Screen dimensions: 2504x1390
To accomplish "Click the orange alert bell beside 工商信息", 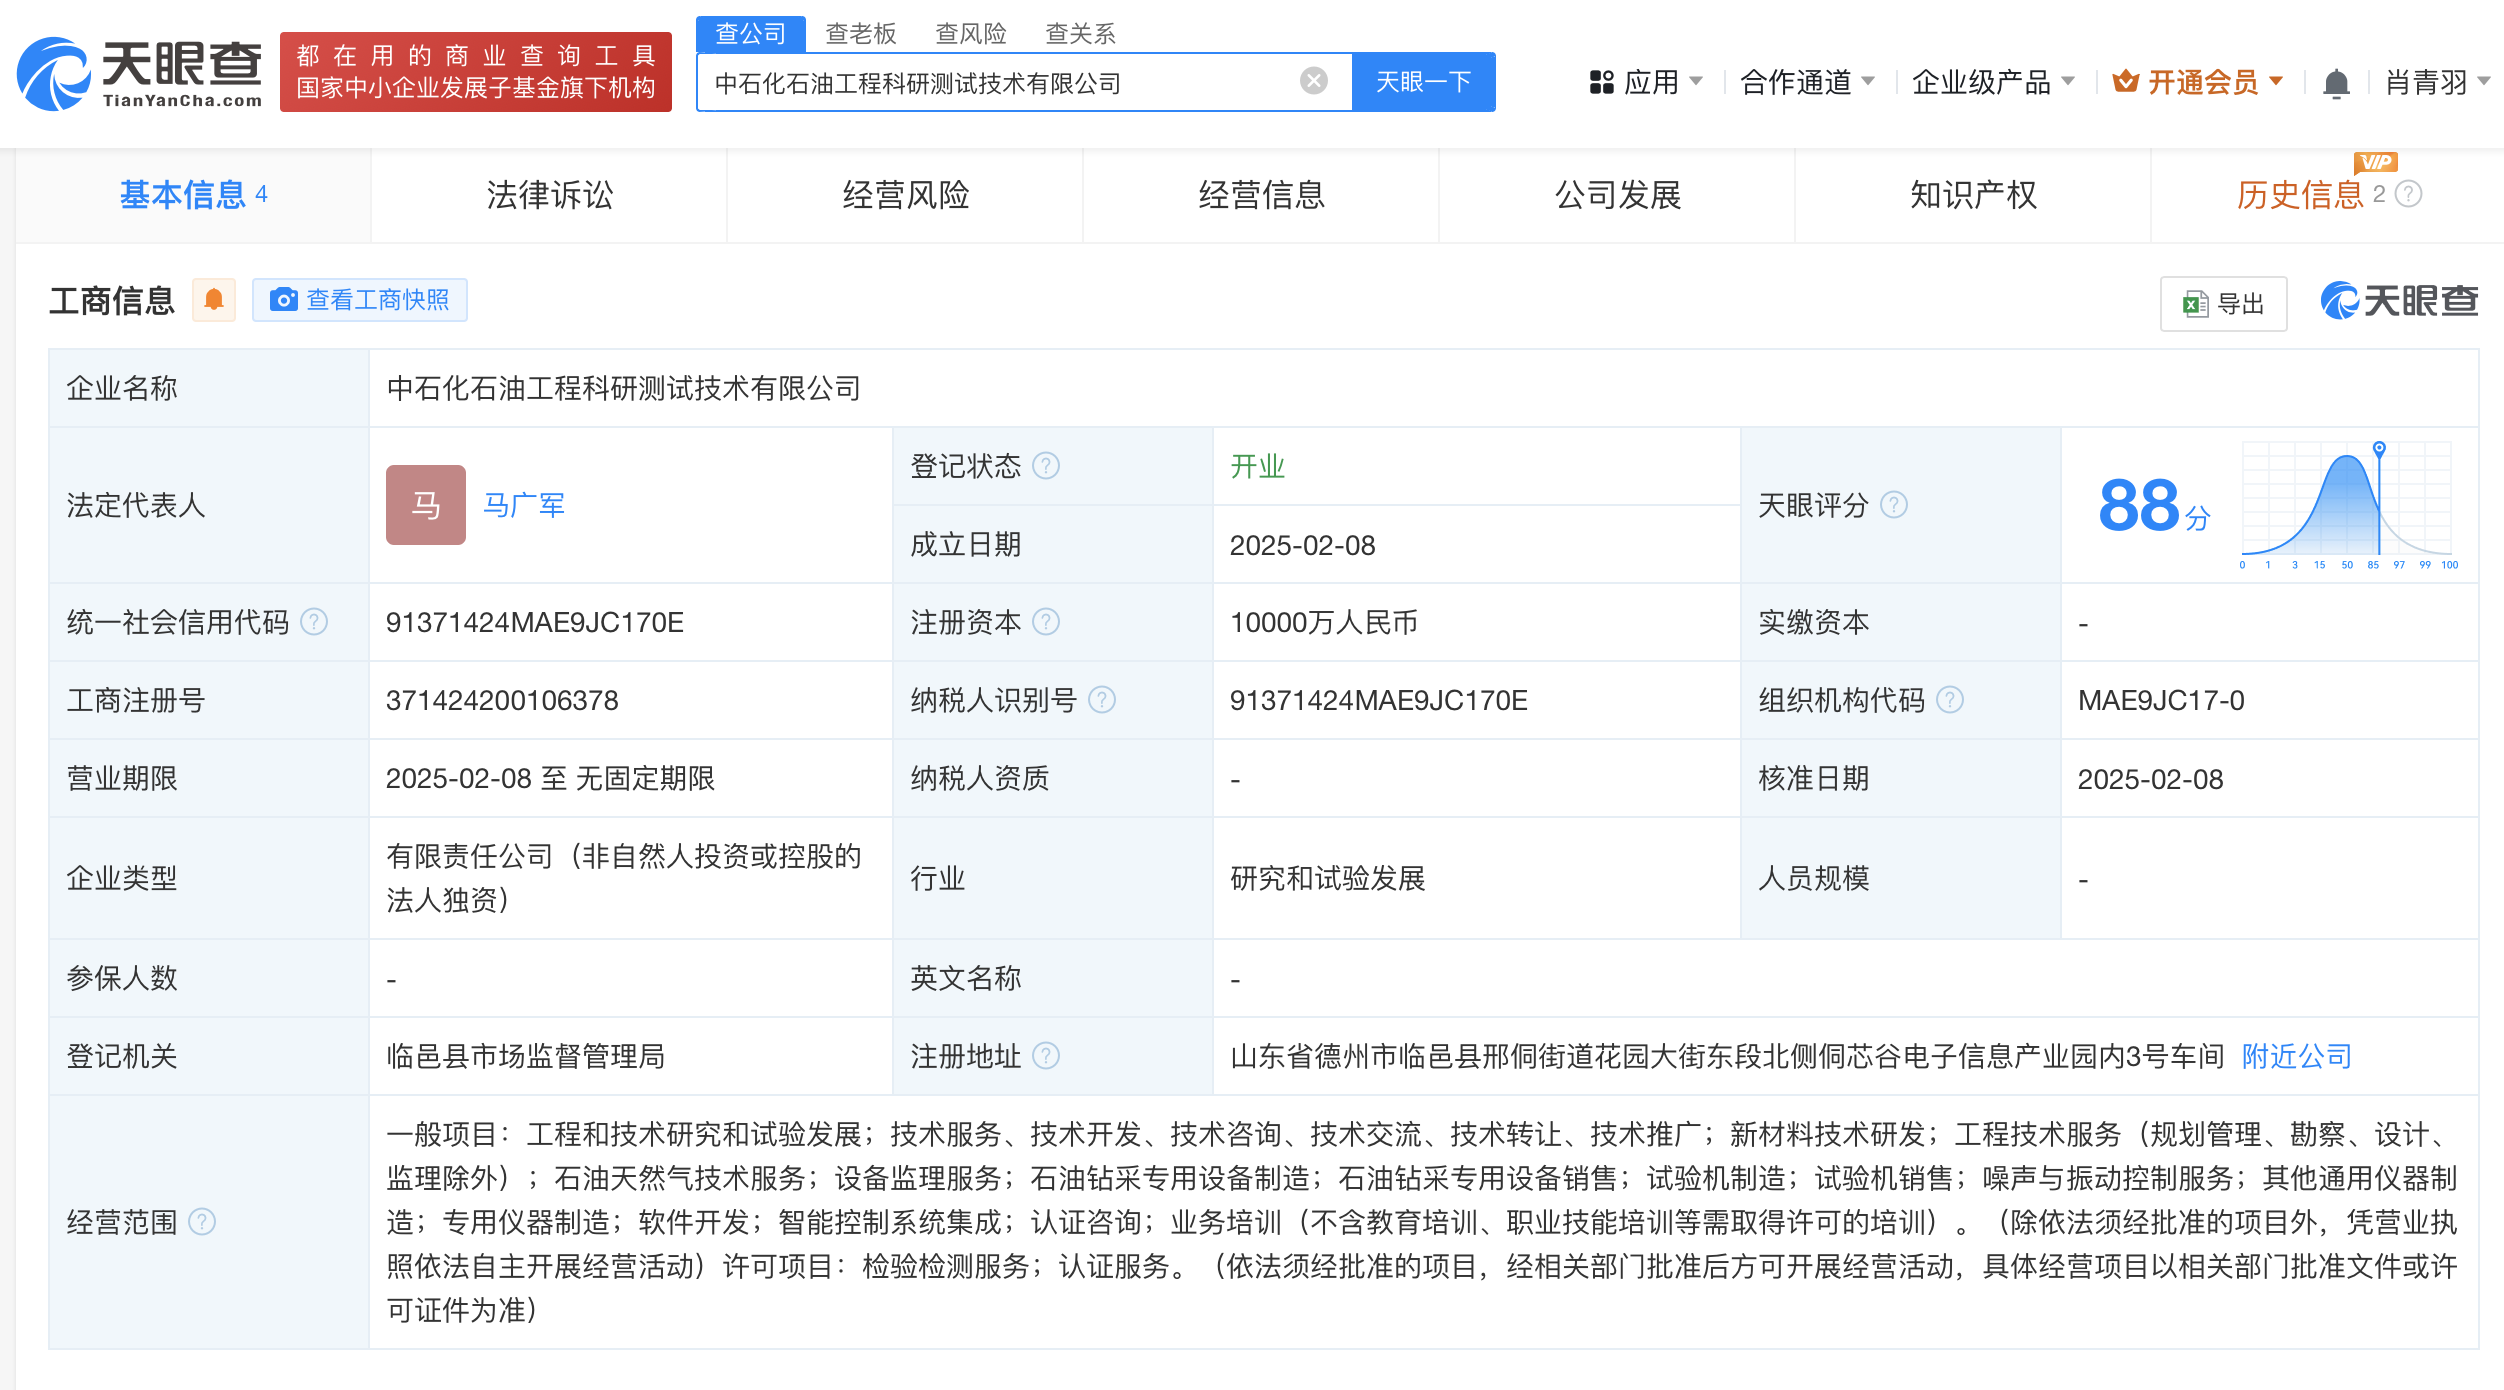I will point(214,299).
